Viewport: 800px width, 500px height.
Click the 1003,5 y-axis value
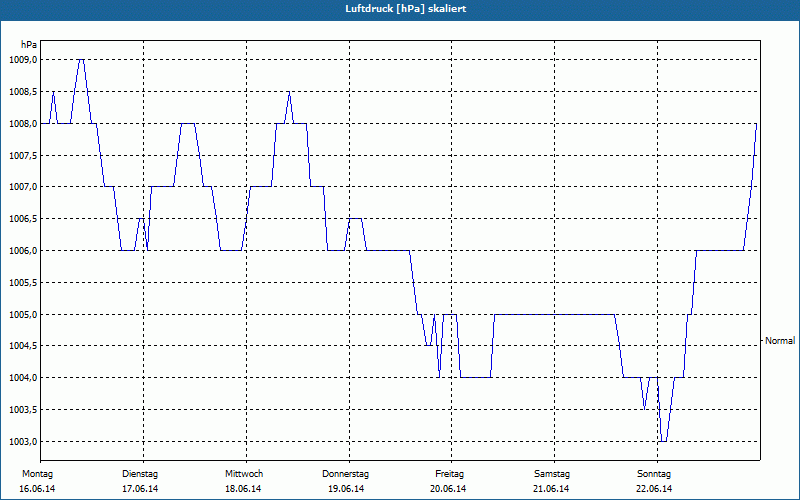pyautogui.click(x=23, y=410)
